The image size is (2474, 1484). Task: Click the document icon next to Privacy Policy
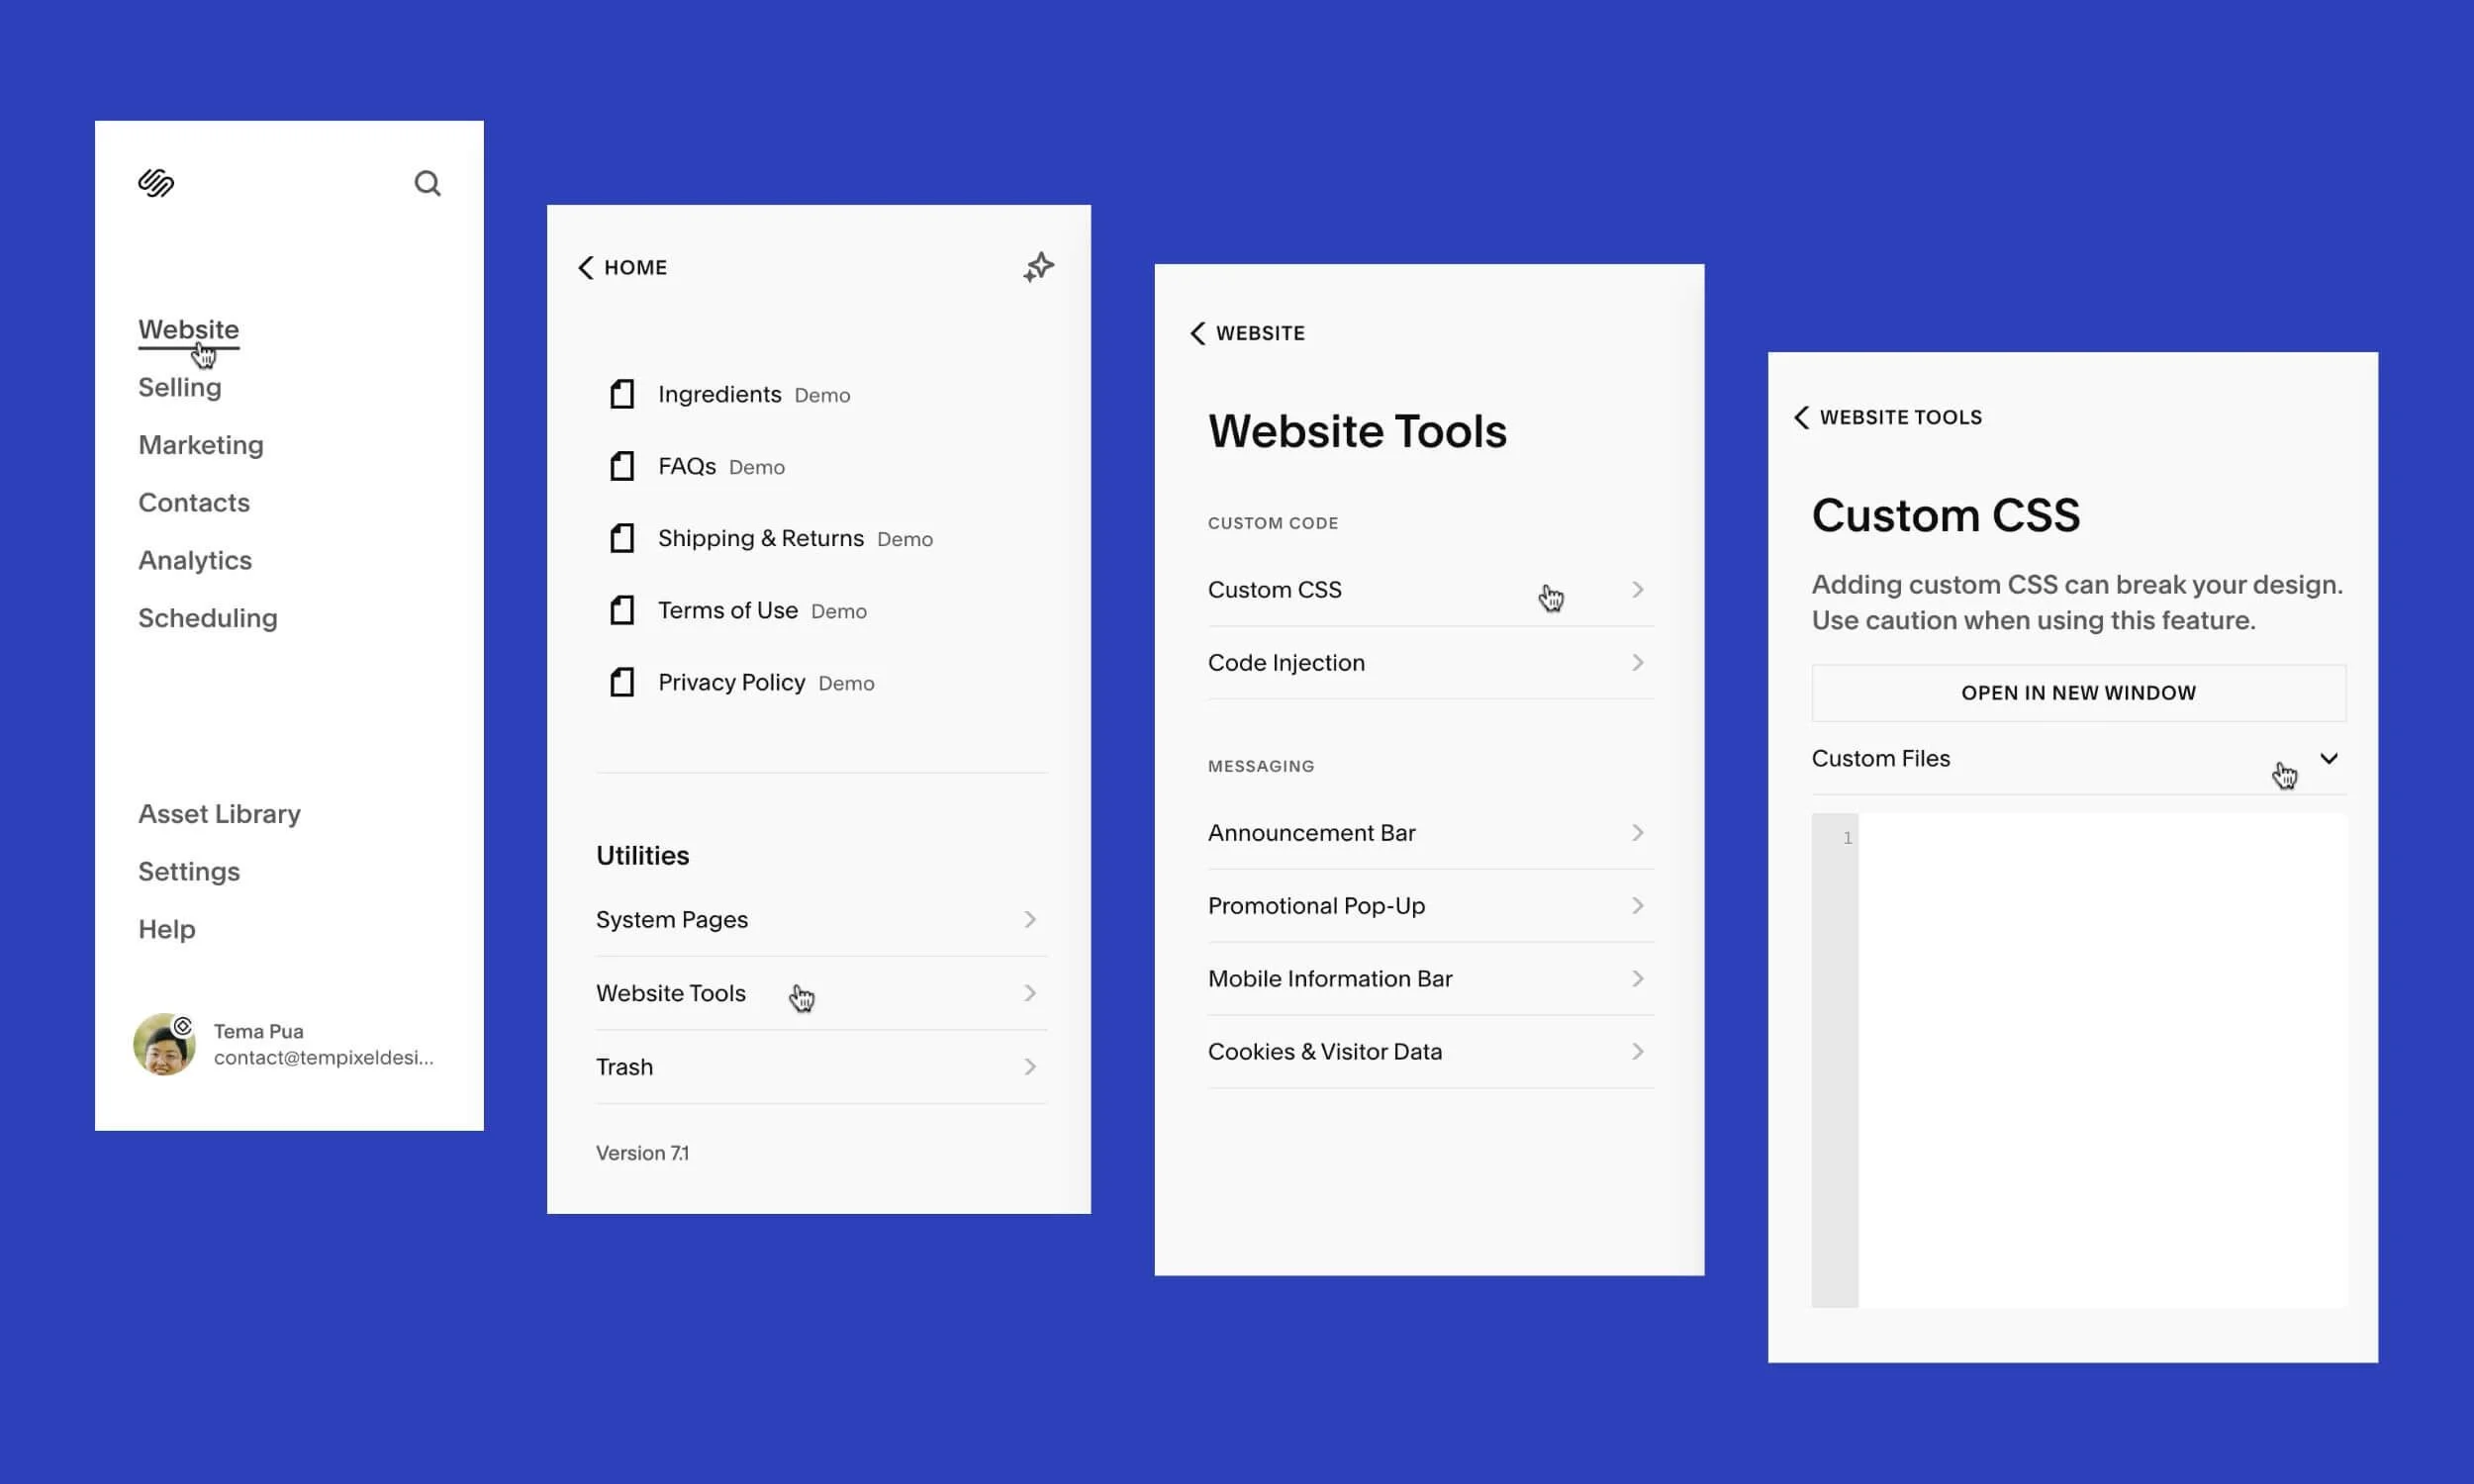(x=622, y=682)
